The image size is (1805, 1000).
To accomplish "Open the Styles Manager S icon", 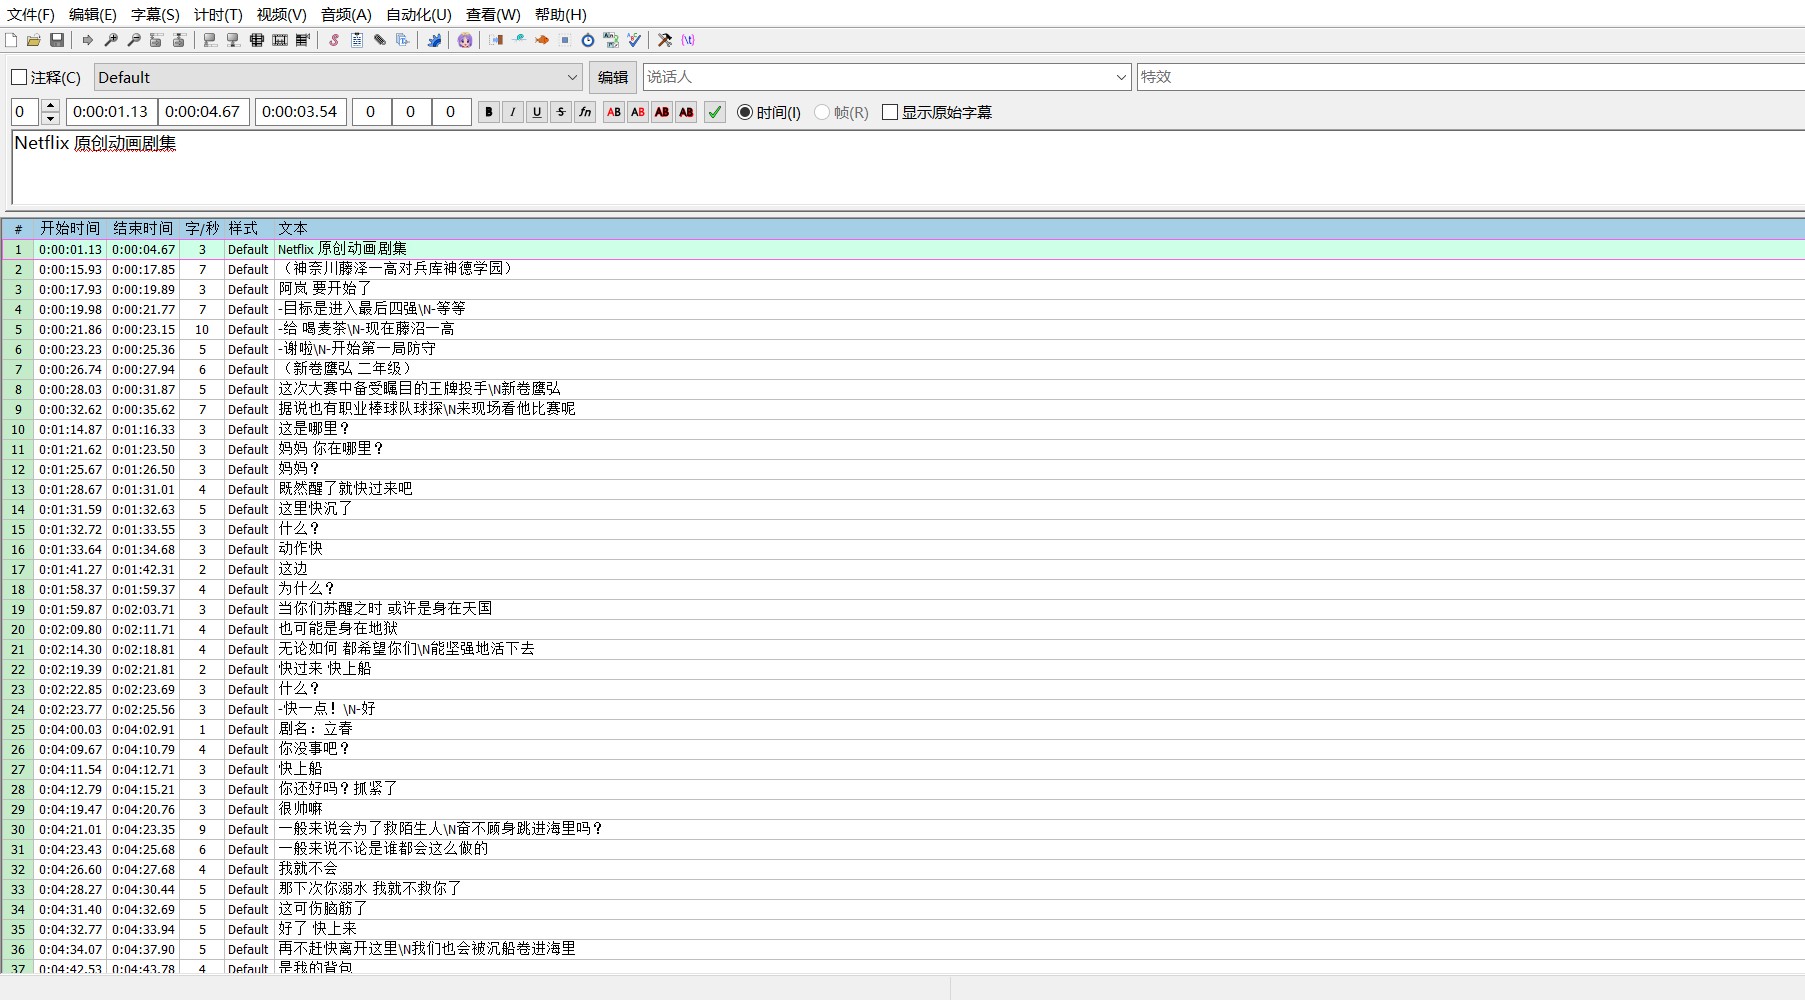I will [334, 40].
